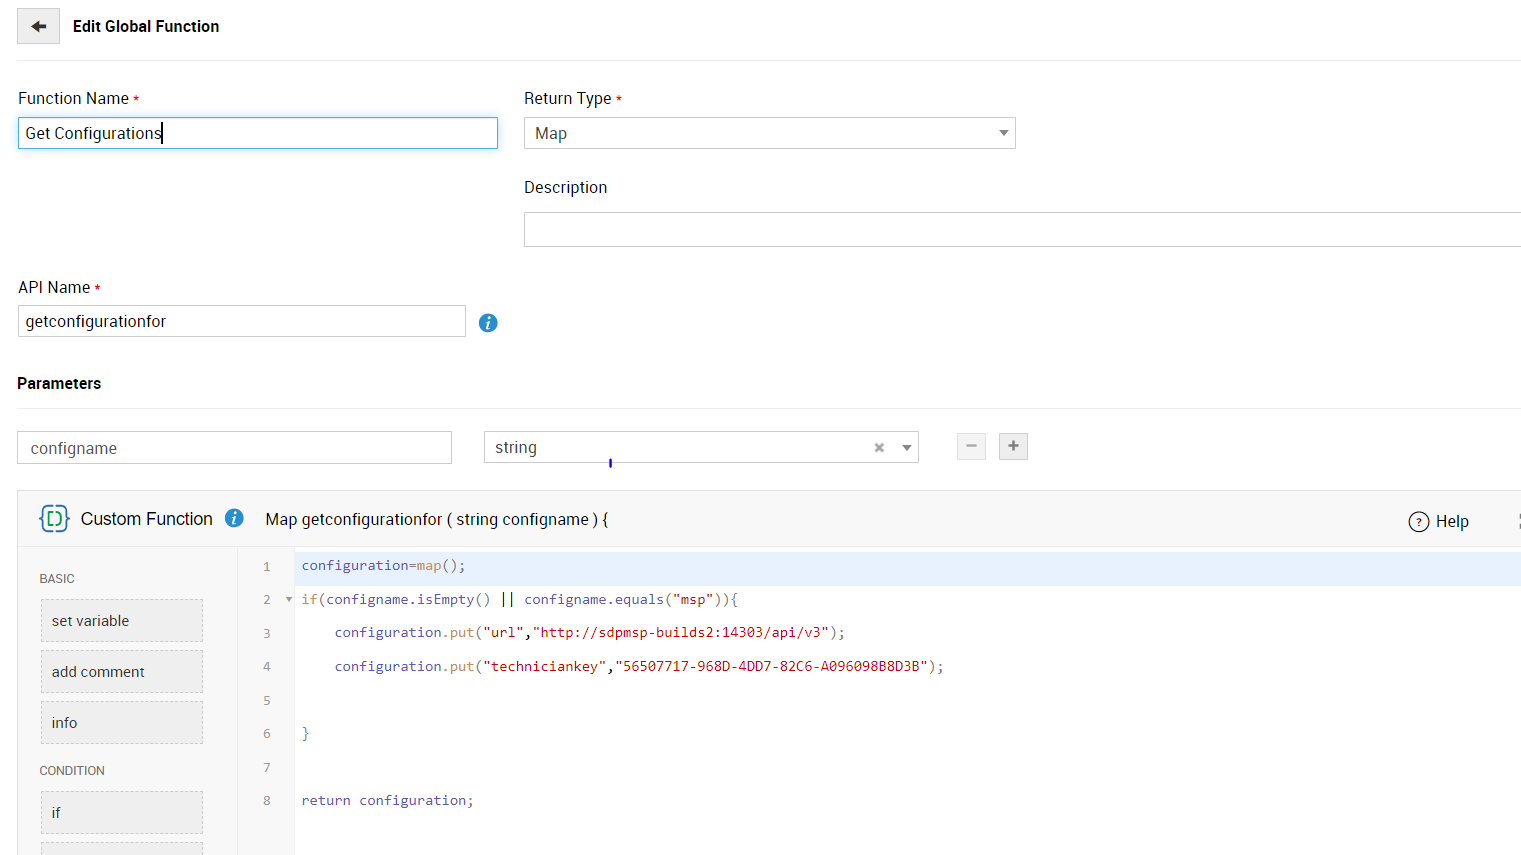The height and width of the screenshot is (855, 1521).
Task: Select the set variable block
Action: 122,621
